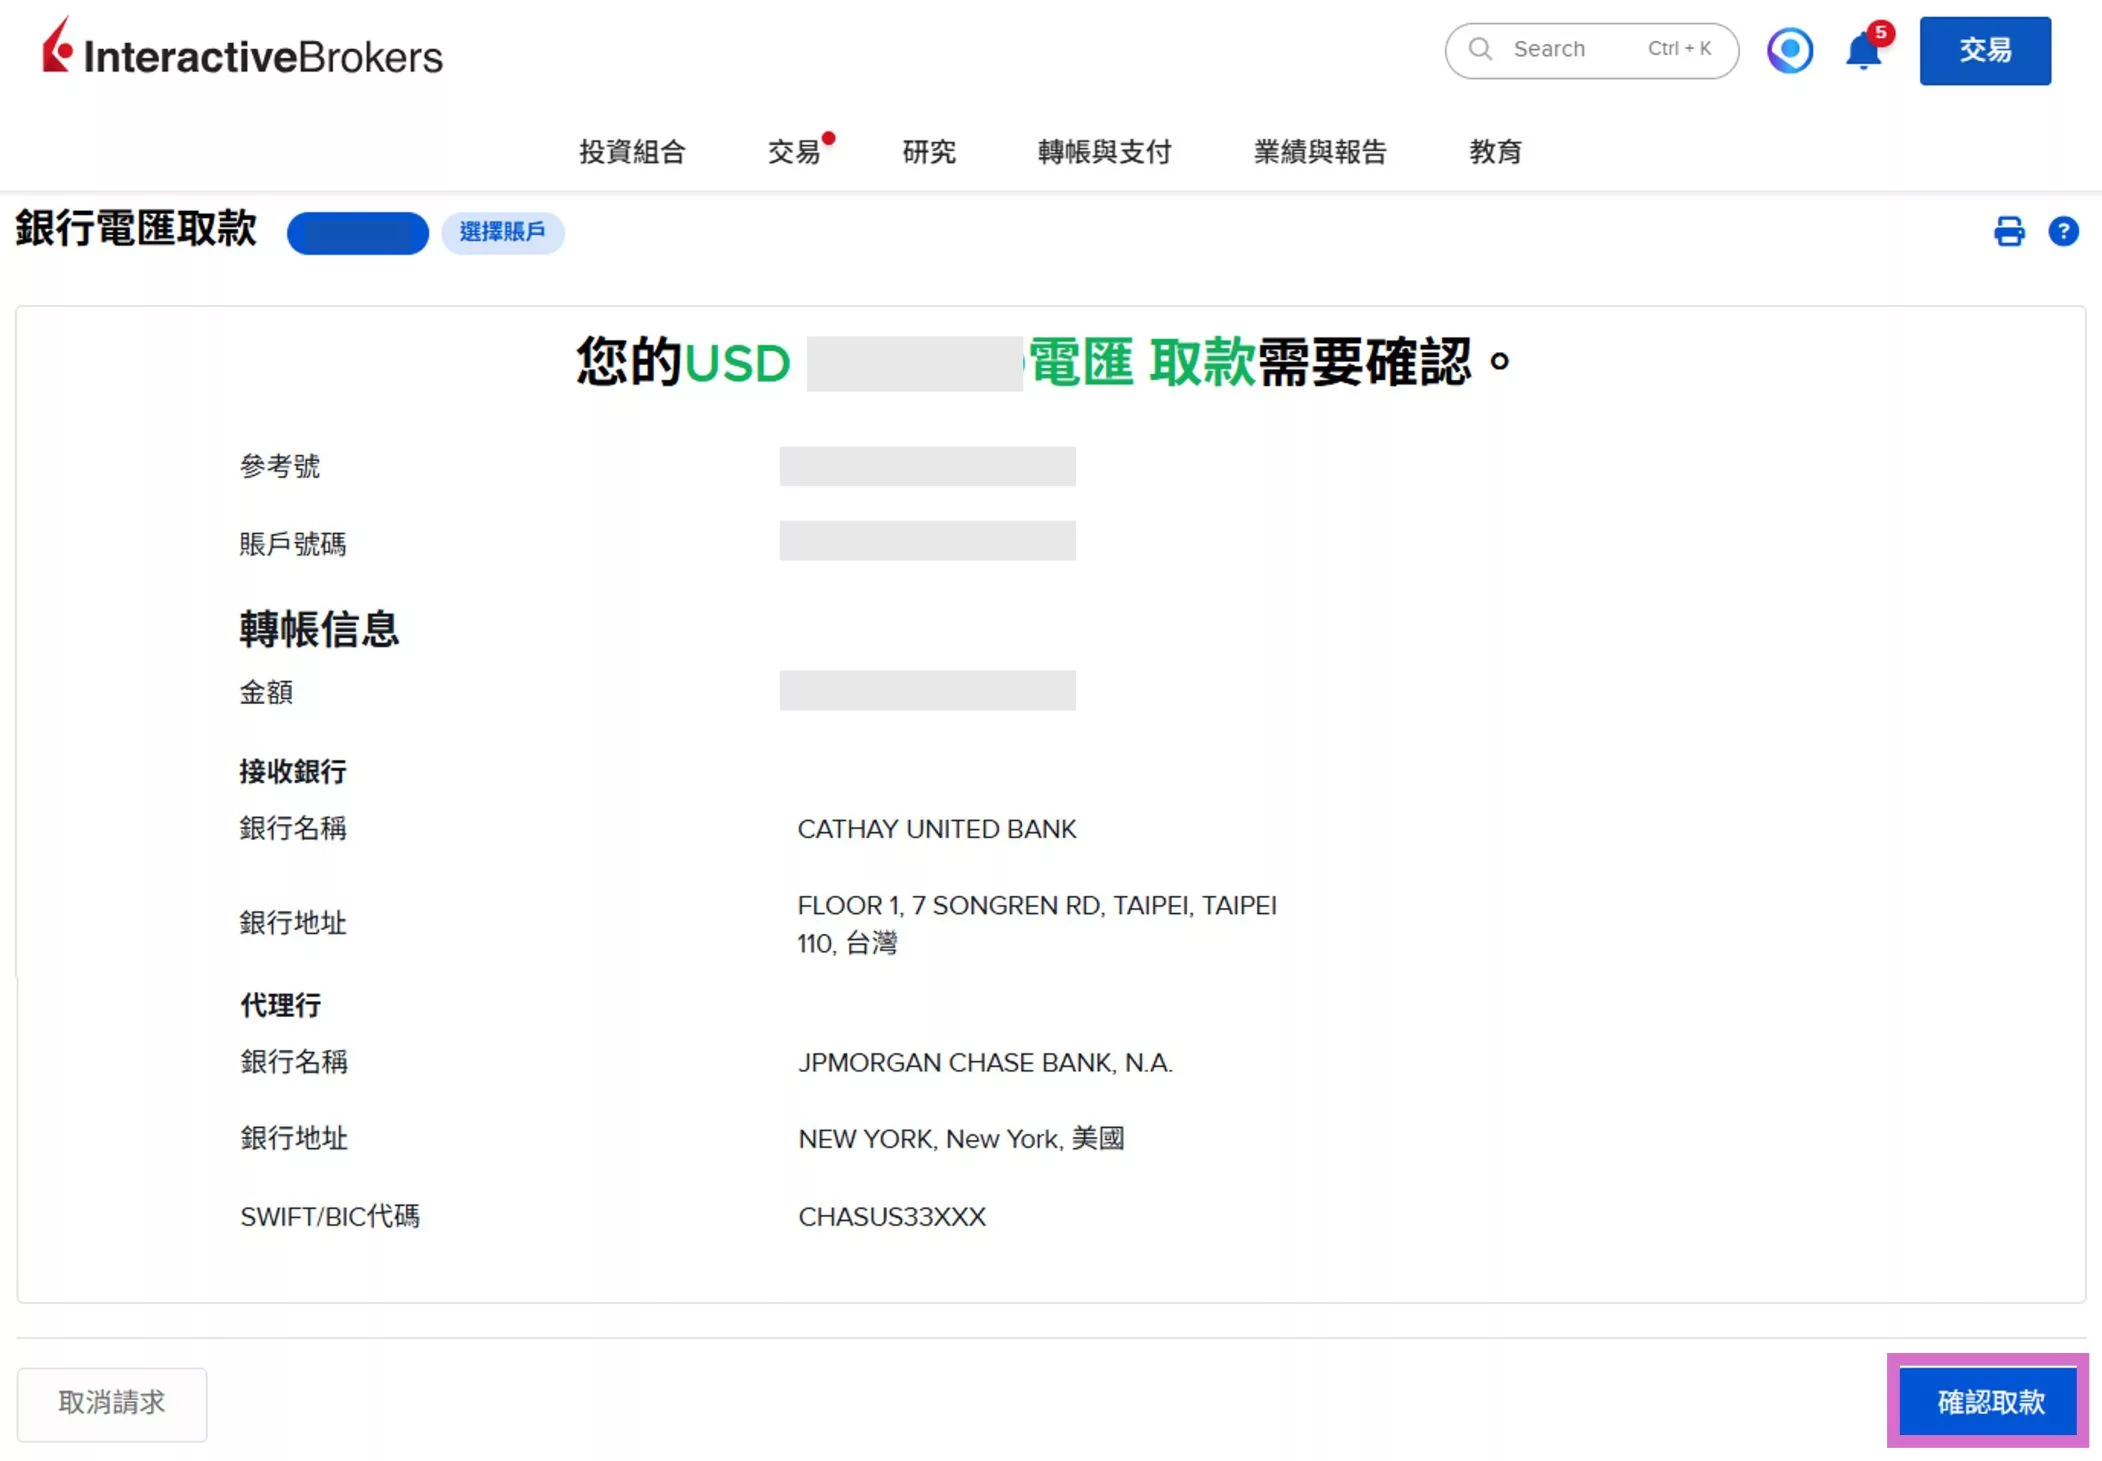Click the 金額 label
This screenshot has width=2102, height=1461.
266,692
